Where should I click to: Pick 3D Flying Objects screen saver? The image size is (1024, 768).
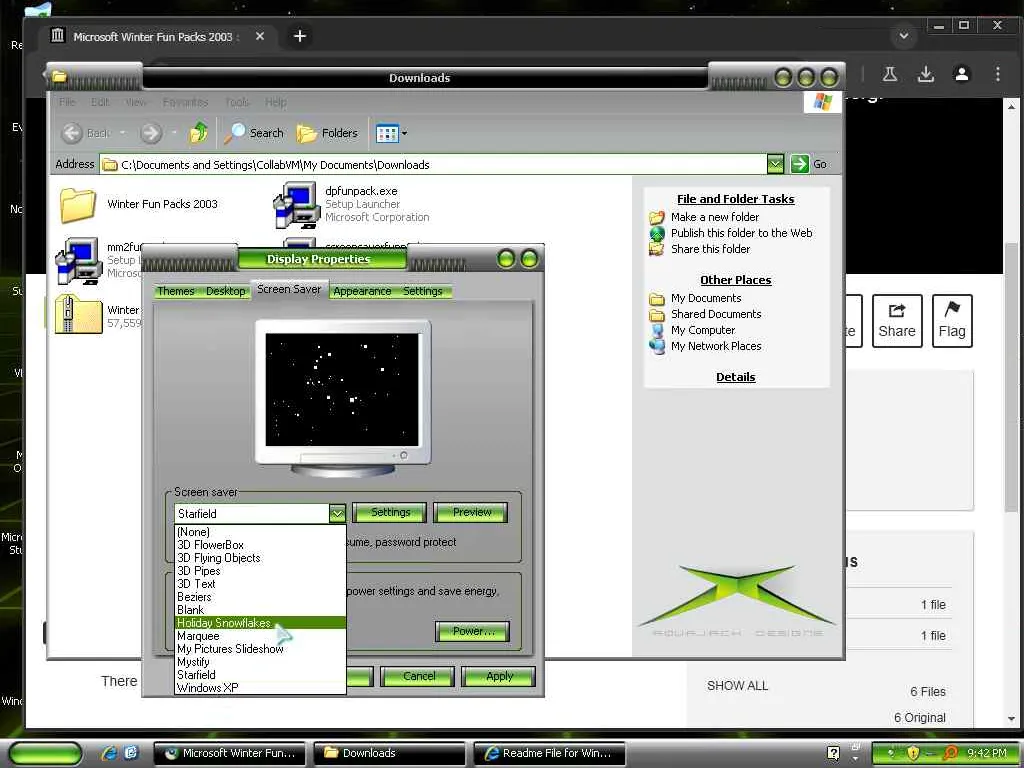(x=260, y=558)
